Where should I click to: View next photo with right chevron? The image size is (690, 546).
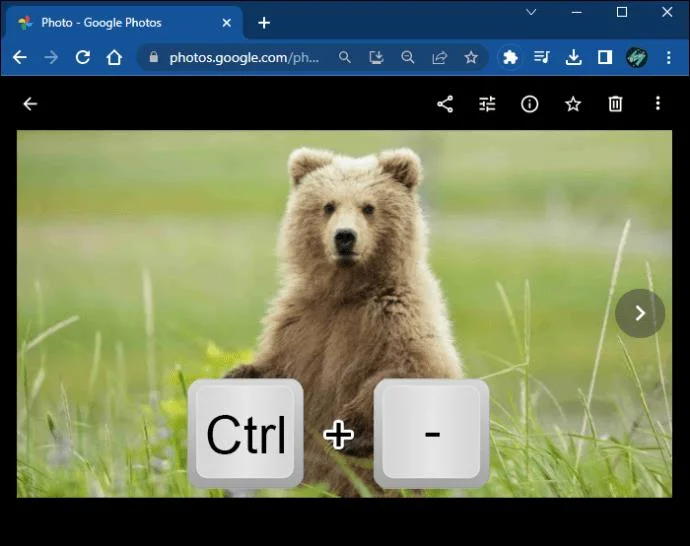pos(640,313)
